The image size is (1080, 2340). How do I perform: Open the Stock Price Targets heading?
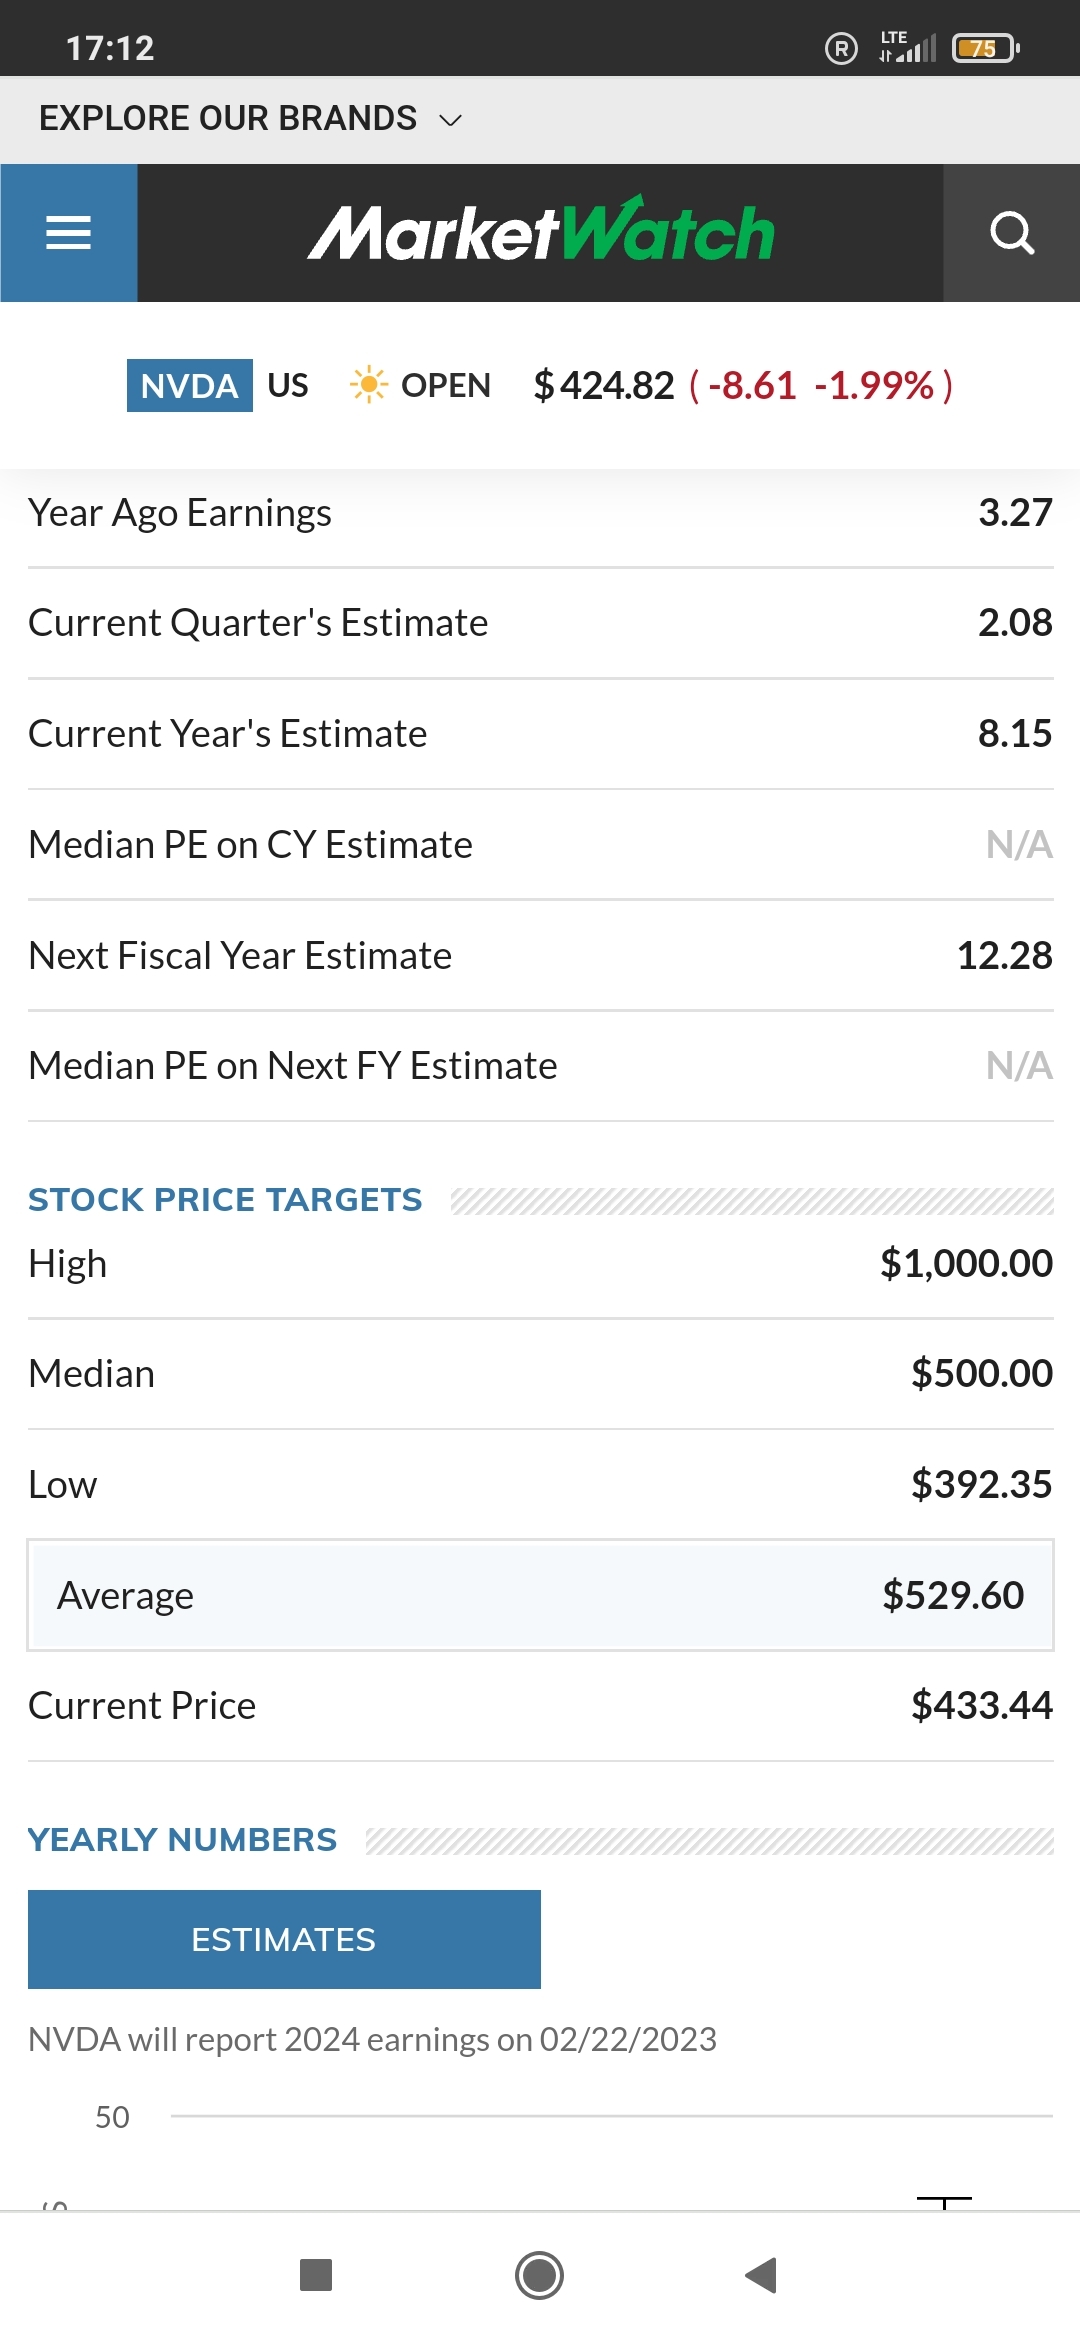(x=225, y=1199)
